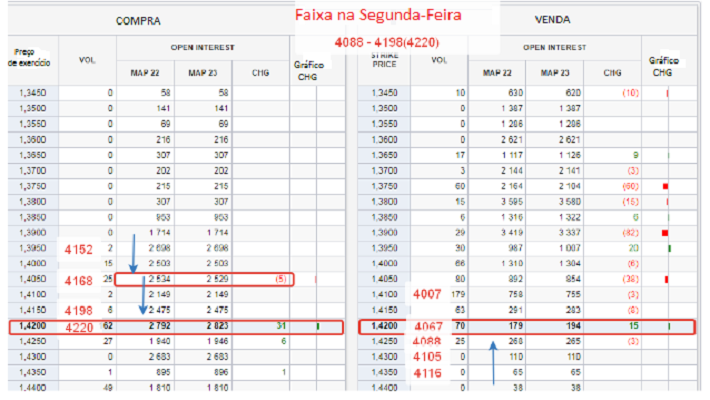710x400 pixels.
Task: Click the red CHG bar in VENDA row 1,4050
Action: pos(665,279)
